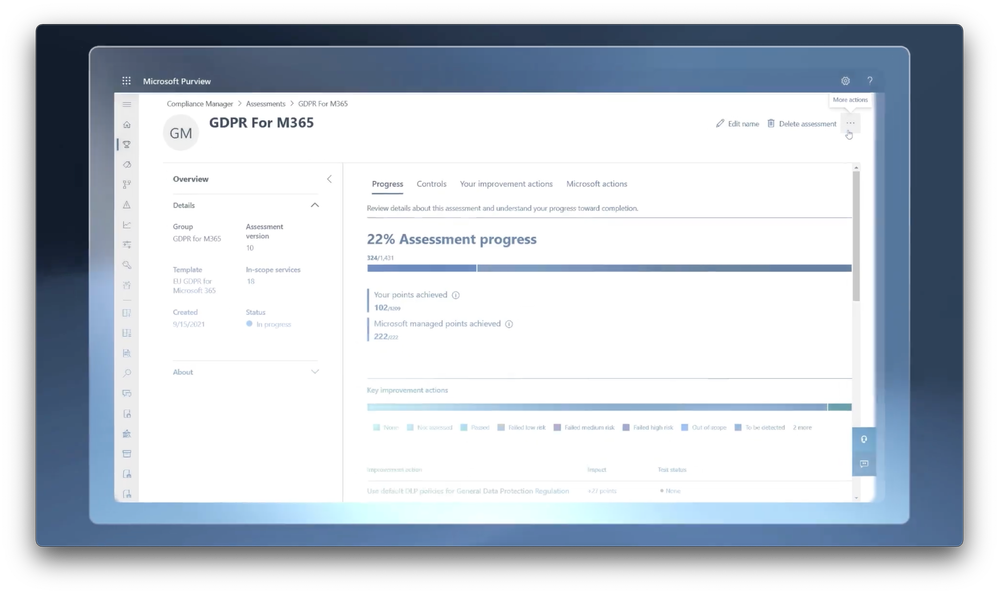The image size is (999, 594).
Task: Open Policies sliders icon in sidebar
Action: click(x=127, y=245)
